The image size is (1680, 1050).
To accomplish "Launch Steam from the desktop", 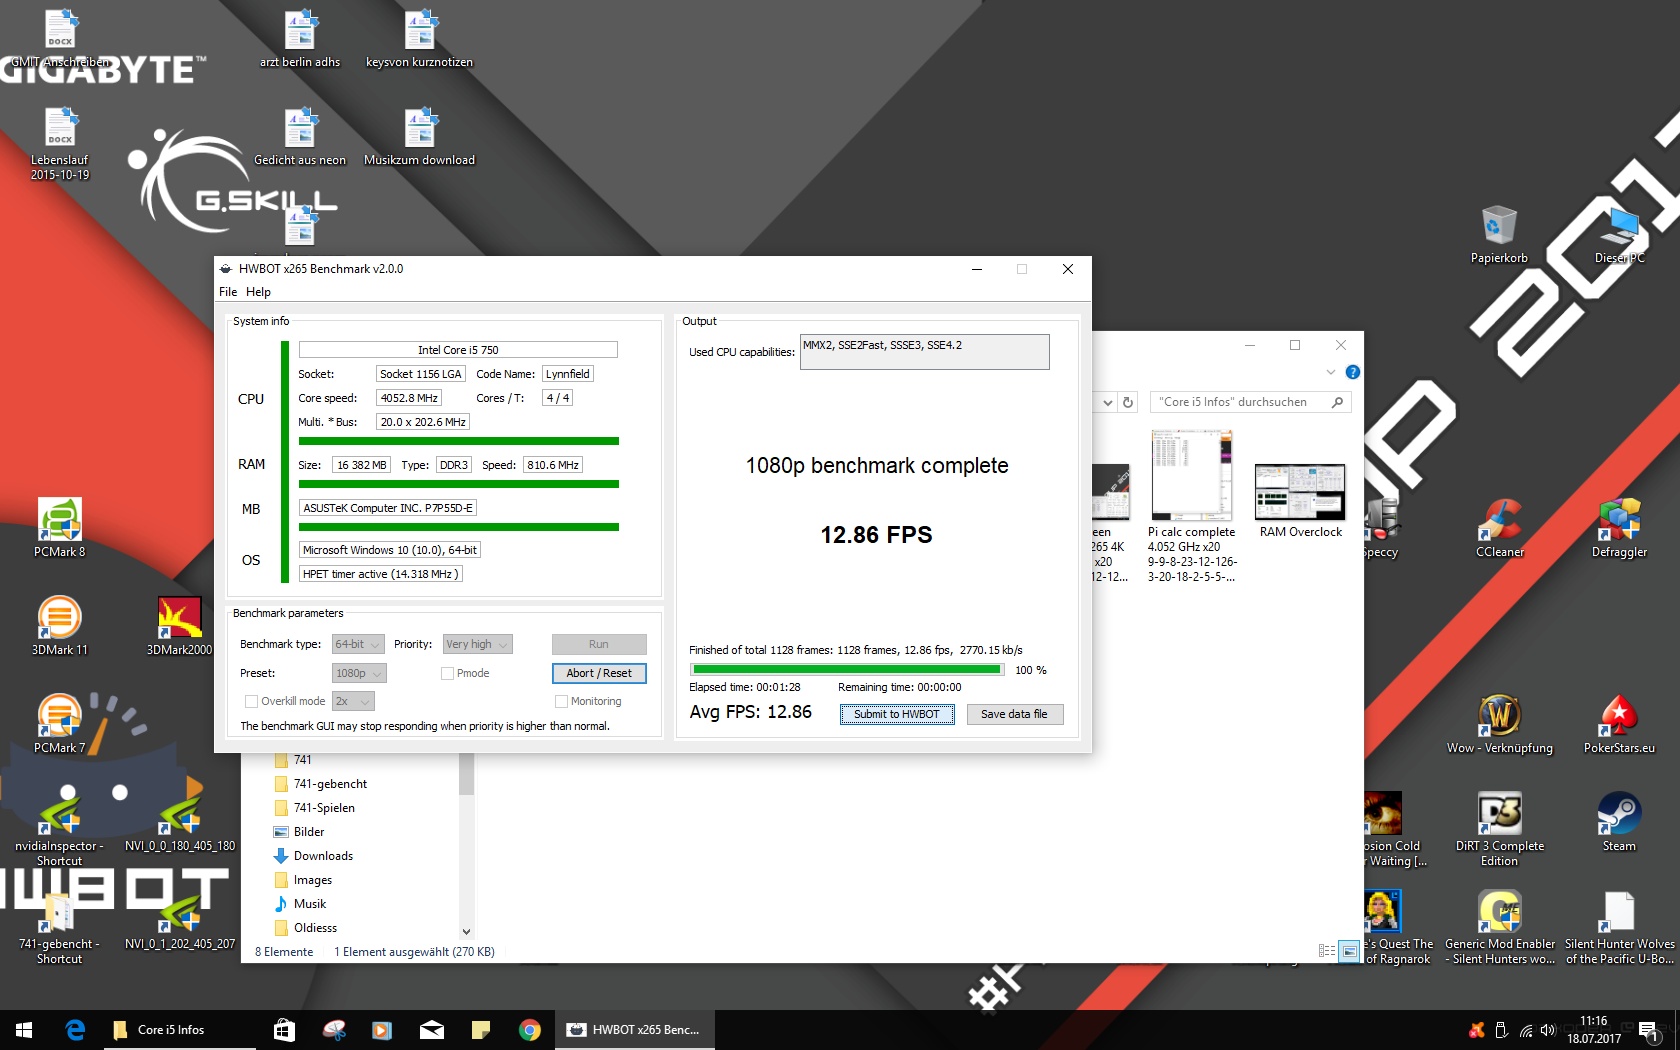I will (x=1619, y=821).
